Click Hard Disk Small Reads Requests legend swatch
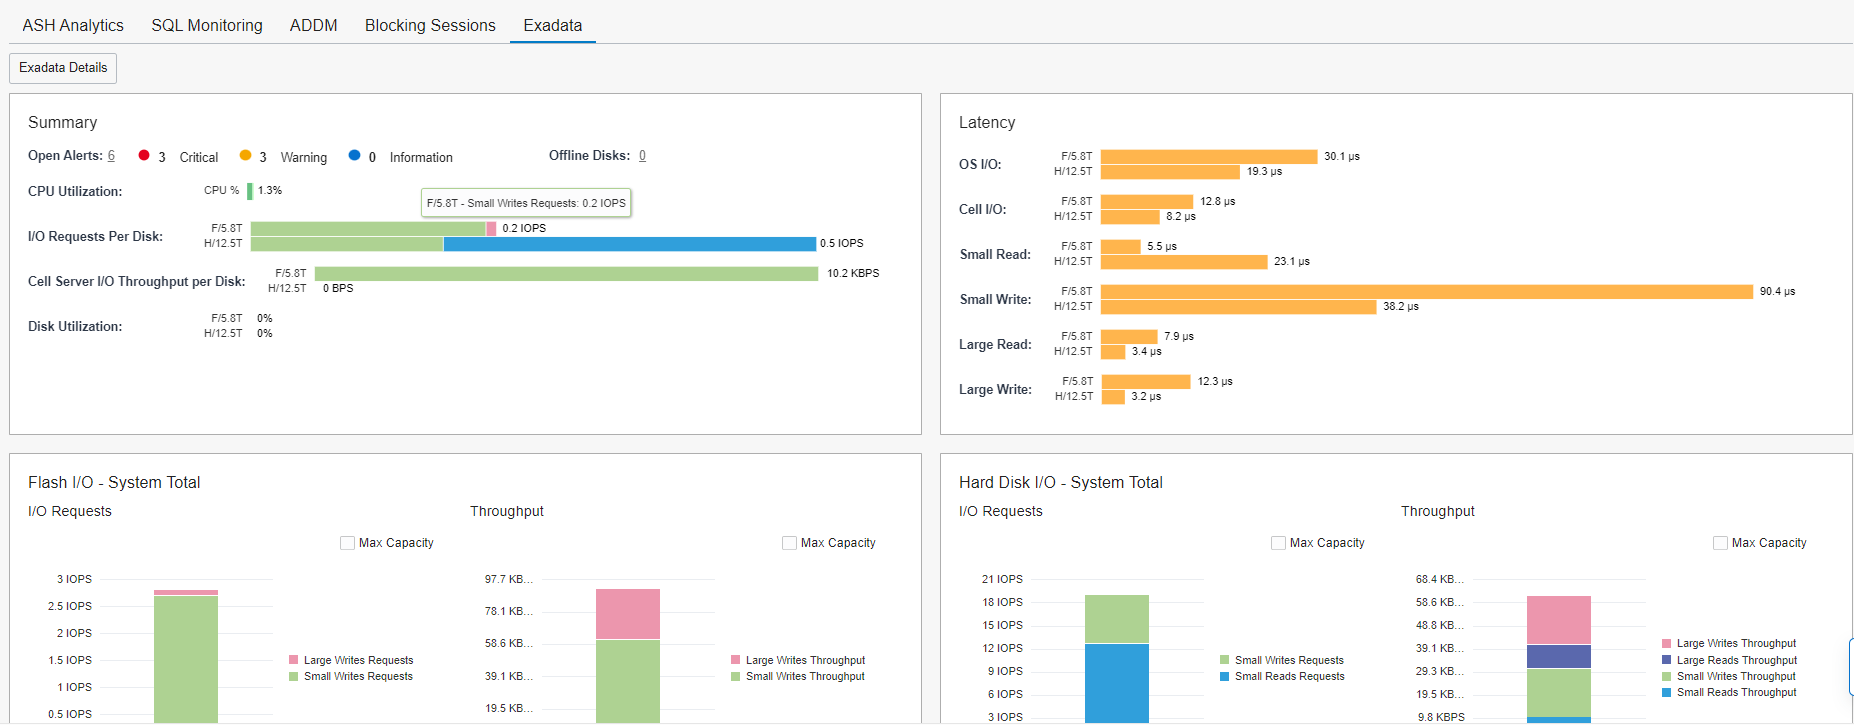Screen dimensions: 1854x725 pyautogui.click(x=1225, y=677)
